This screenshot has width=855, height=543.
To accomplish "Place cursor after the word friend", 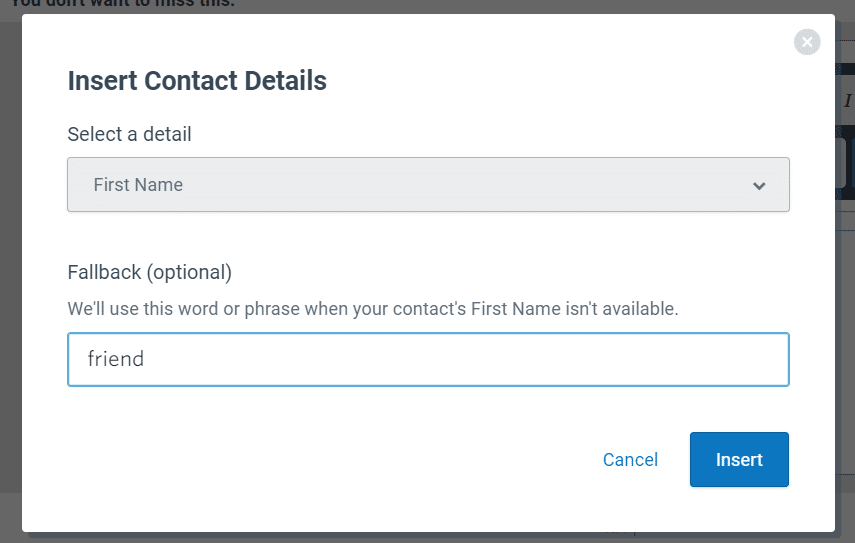I will (x=145, y=359).
